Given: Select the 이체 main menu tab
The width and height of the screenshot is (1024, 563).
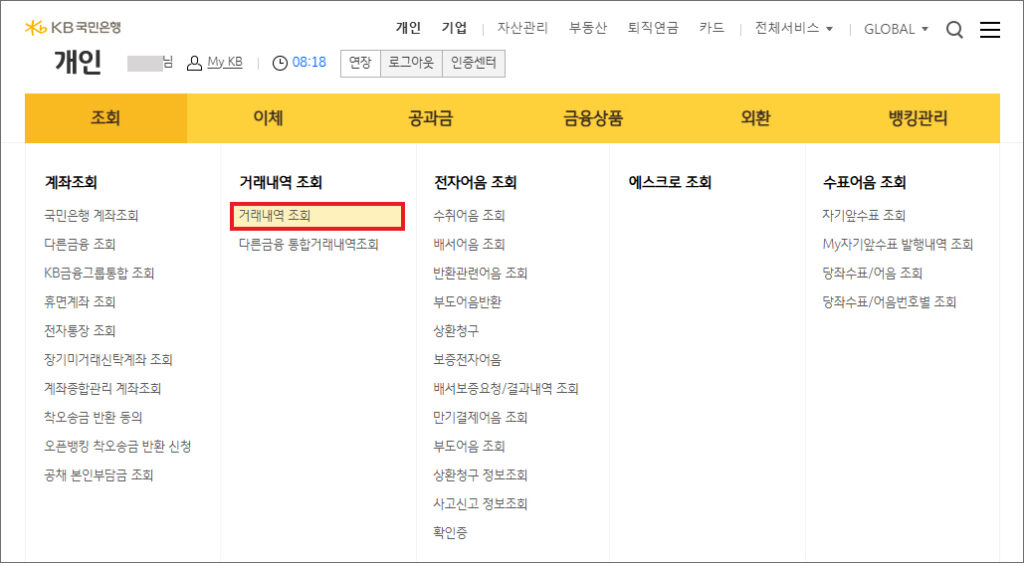Looking at the screenshot, I should click(268, 118).
